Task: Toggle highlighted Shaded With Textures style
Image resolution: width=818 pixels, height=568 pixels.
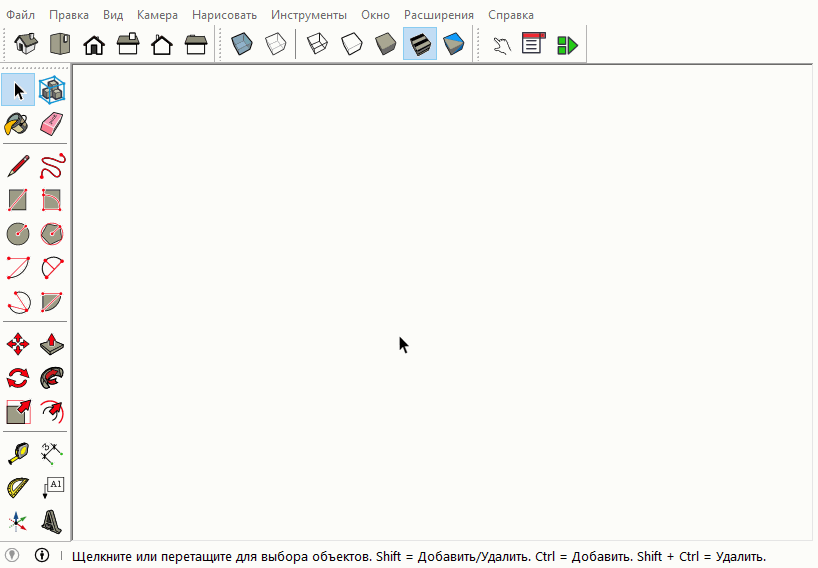Action: (x=420, y=44)
